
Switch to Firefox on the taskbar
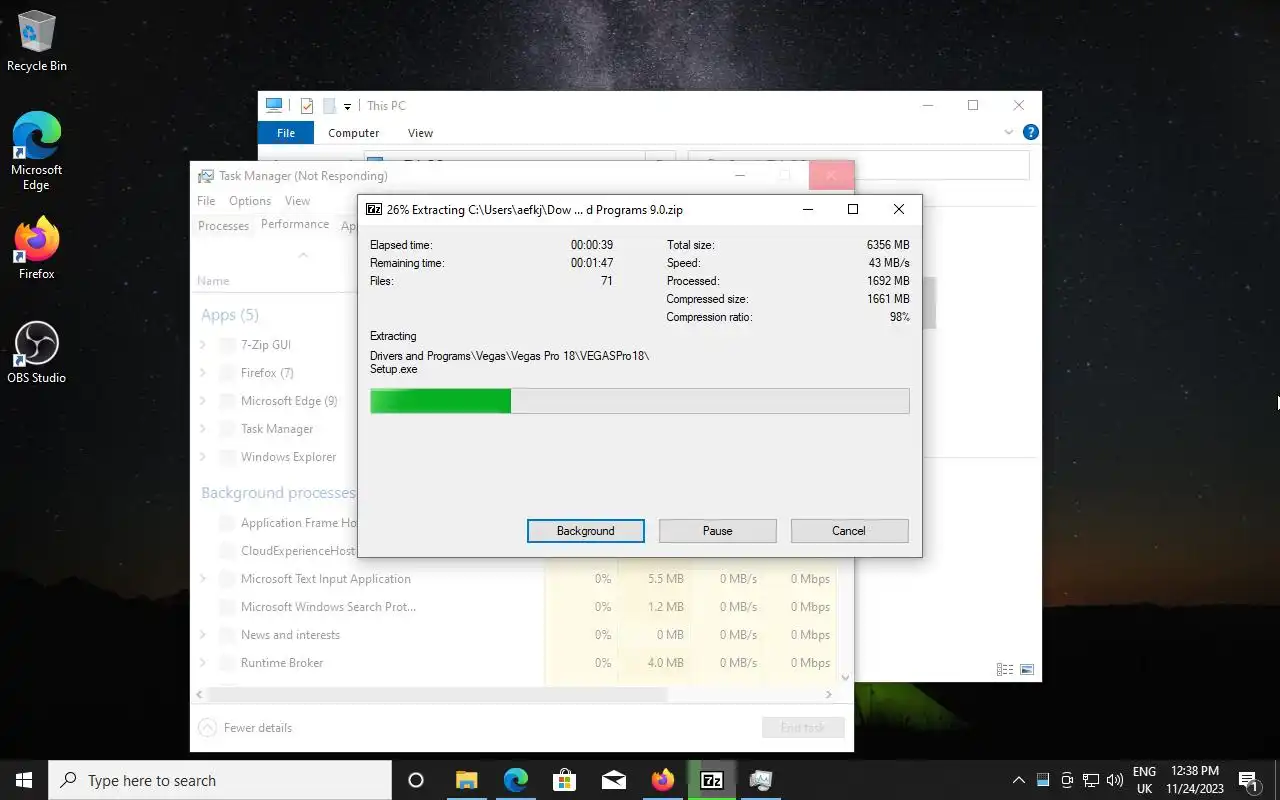point(663,780)
